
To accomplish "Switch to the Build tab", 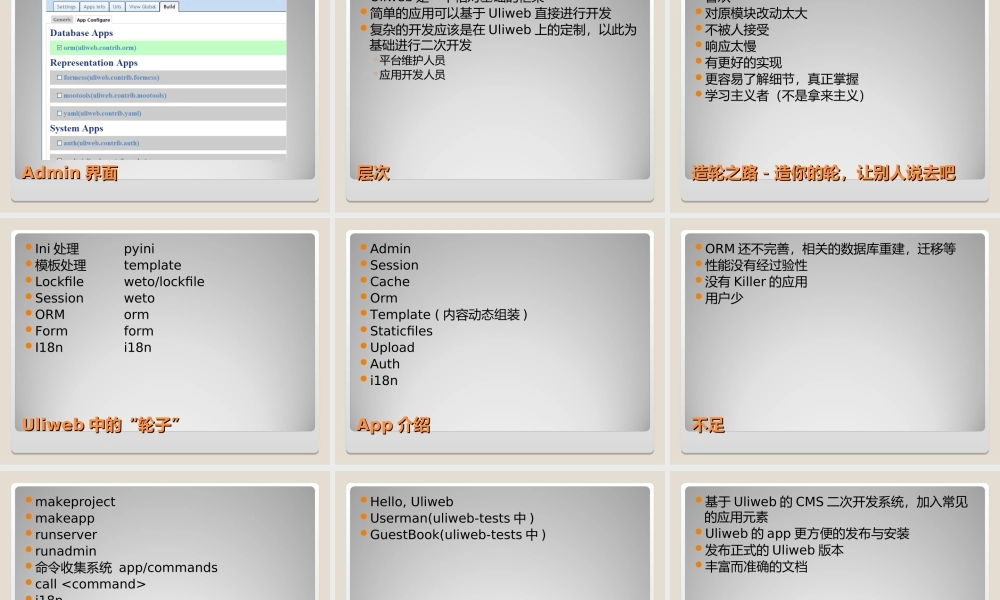I will point(169,6).
